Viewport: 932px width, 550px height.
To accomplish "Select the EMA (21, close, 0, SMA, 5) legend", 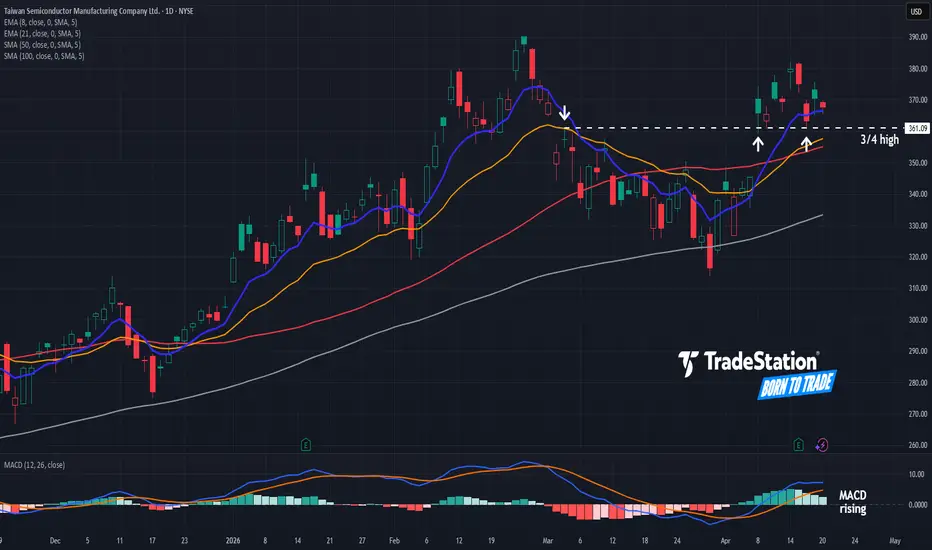I will (42, 33).
